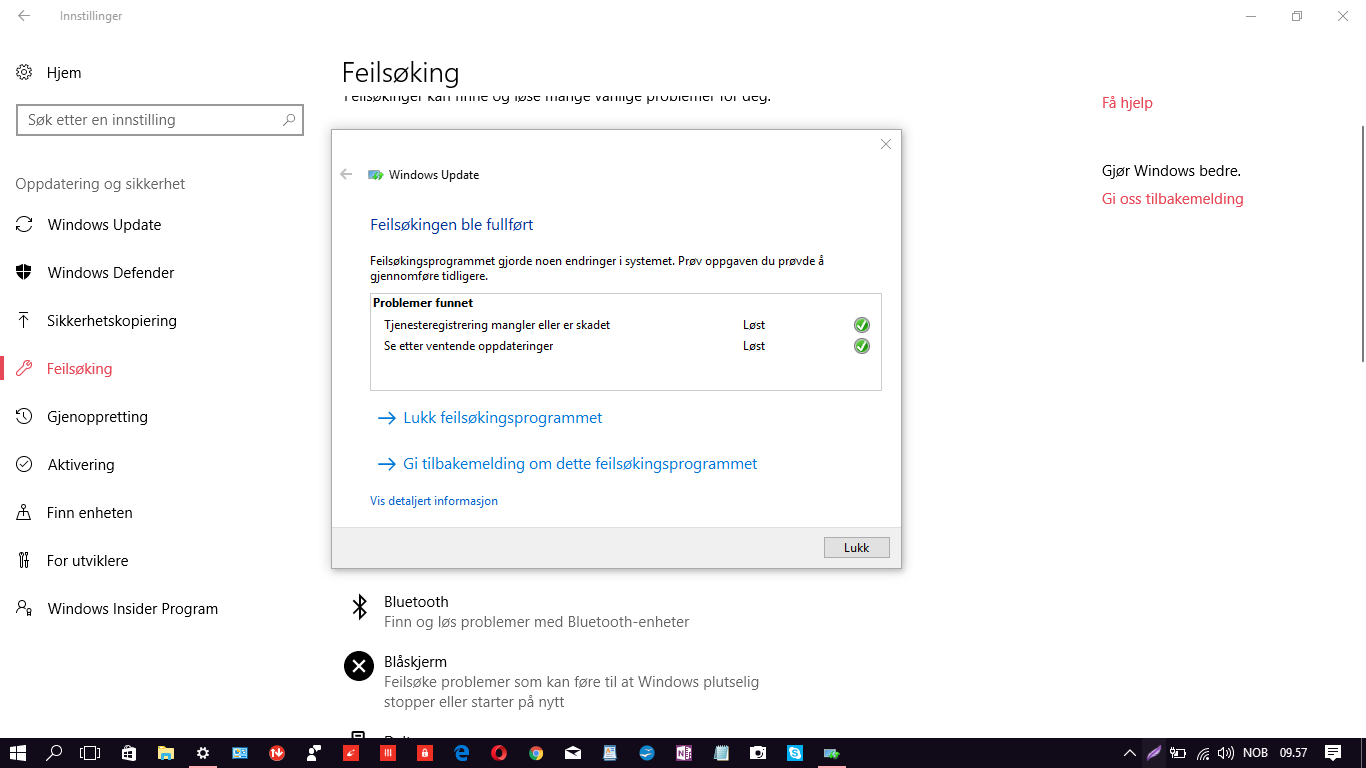Open the Få hjelp link
This screenshot has width=1366, height=768.
click(1127, 103)
